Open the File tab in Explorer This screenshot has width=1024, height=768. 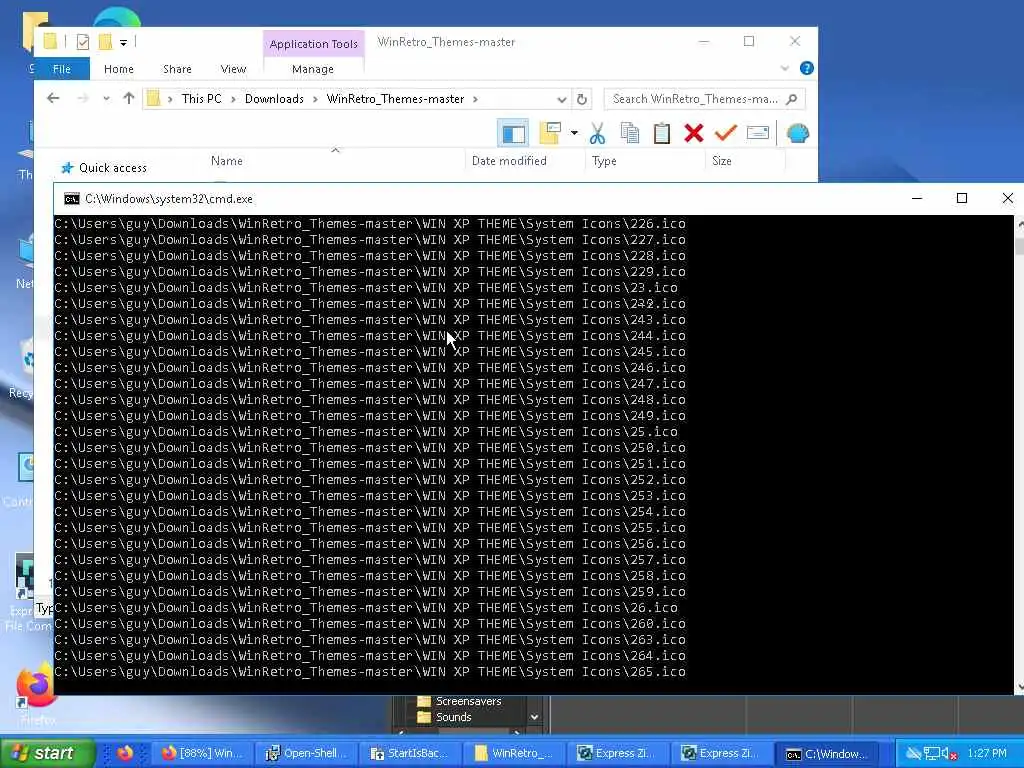tap(62, 69)
